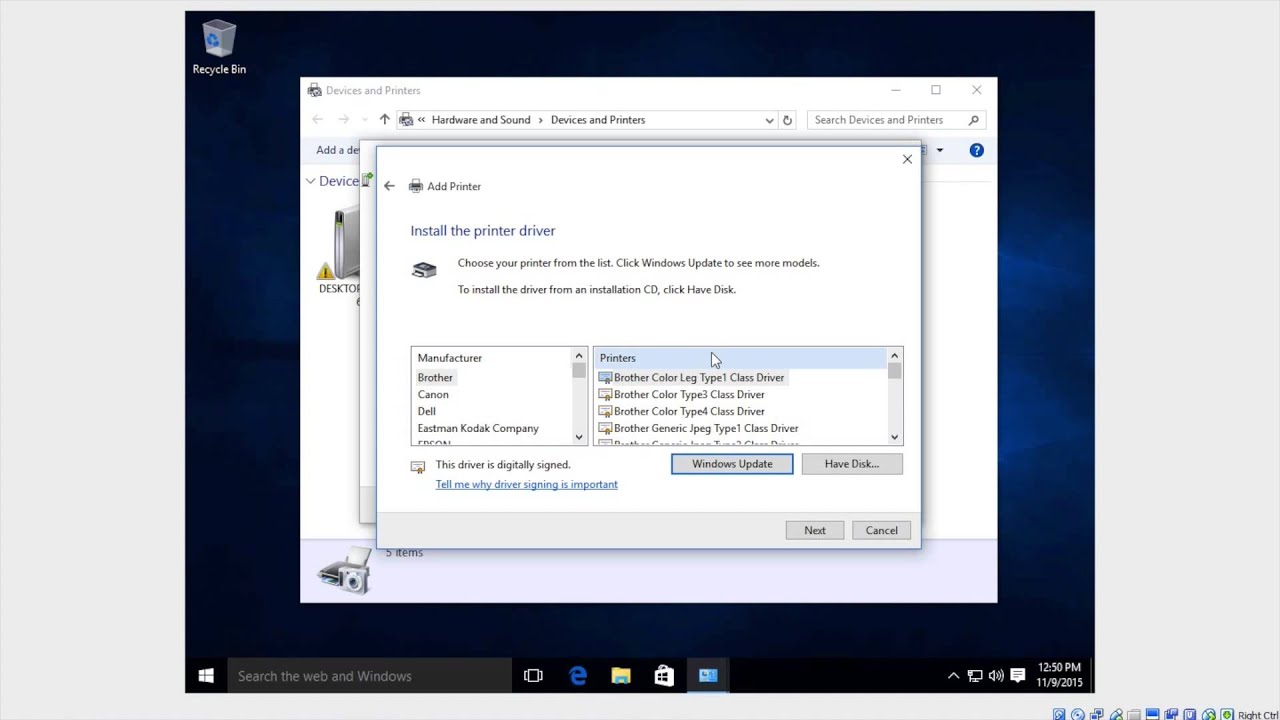
Task: Open Action Center notifications icon
Action: click(x=1018, y=676)
